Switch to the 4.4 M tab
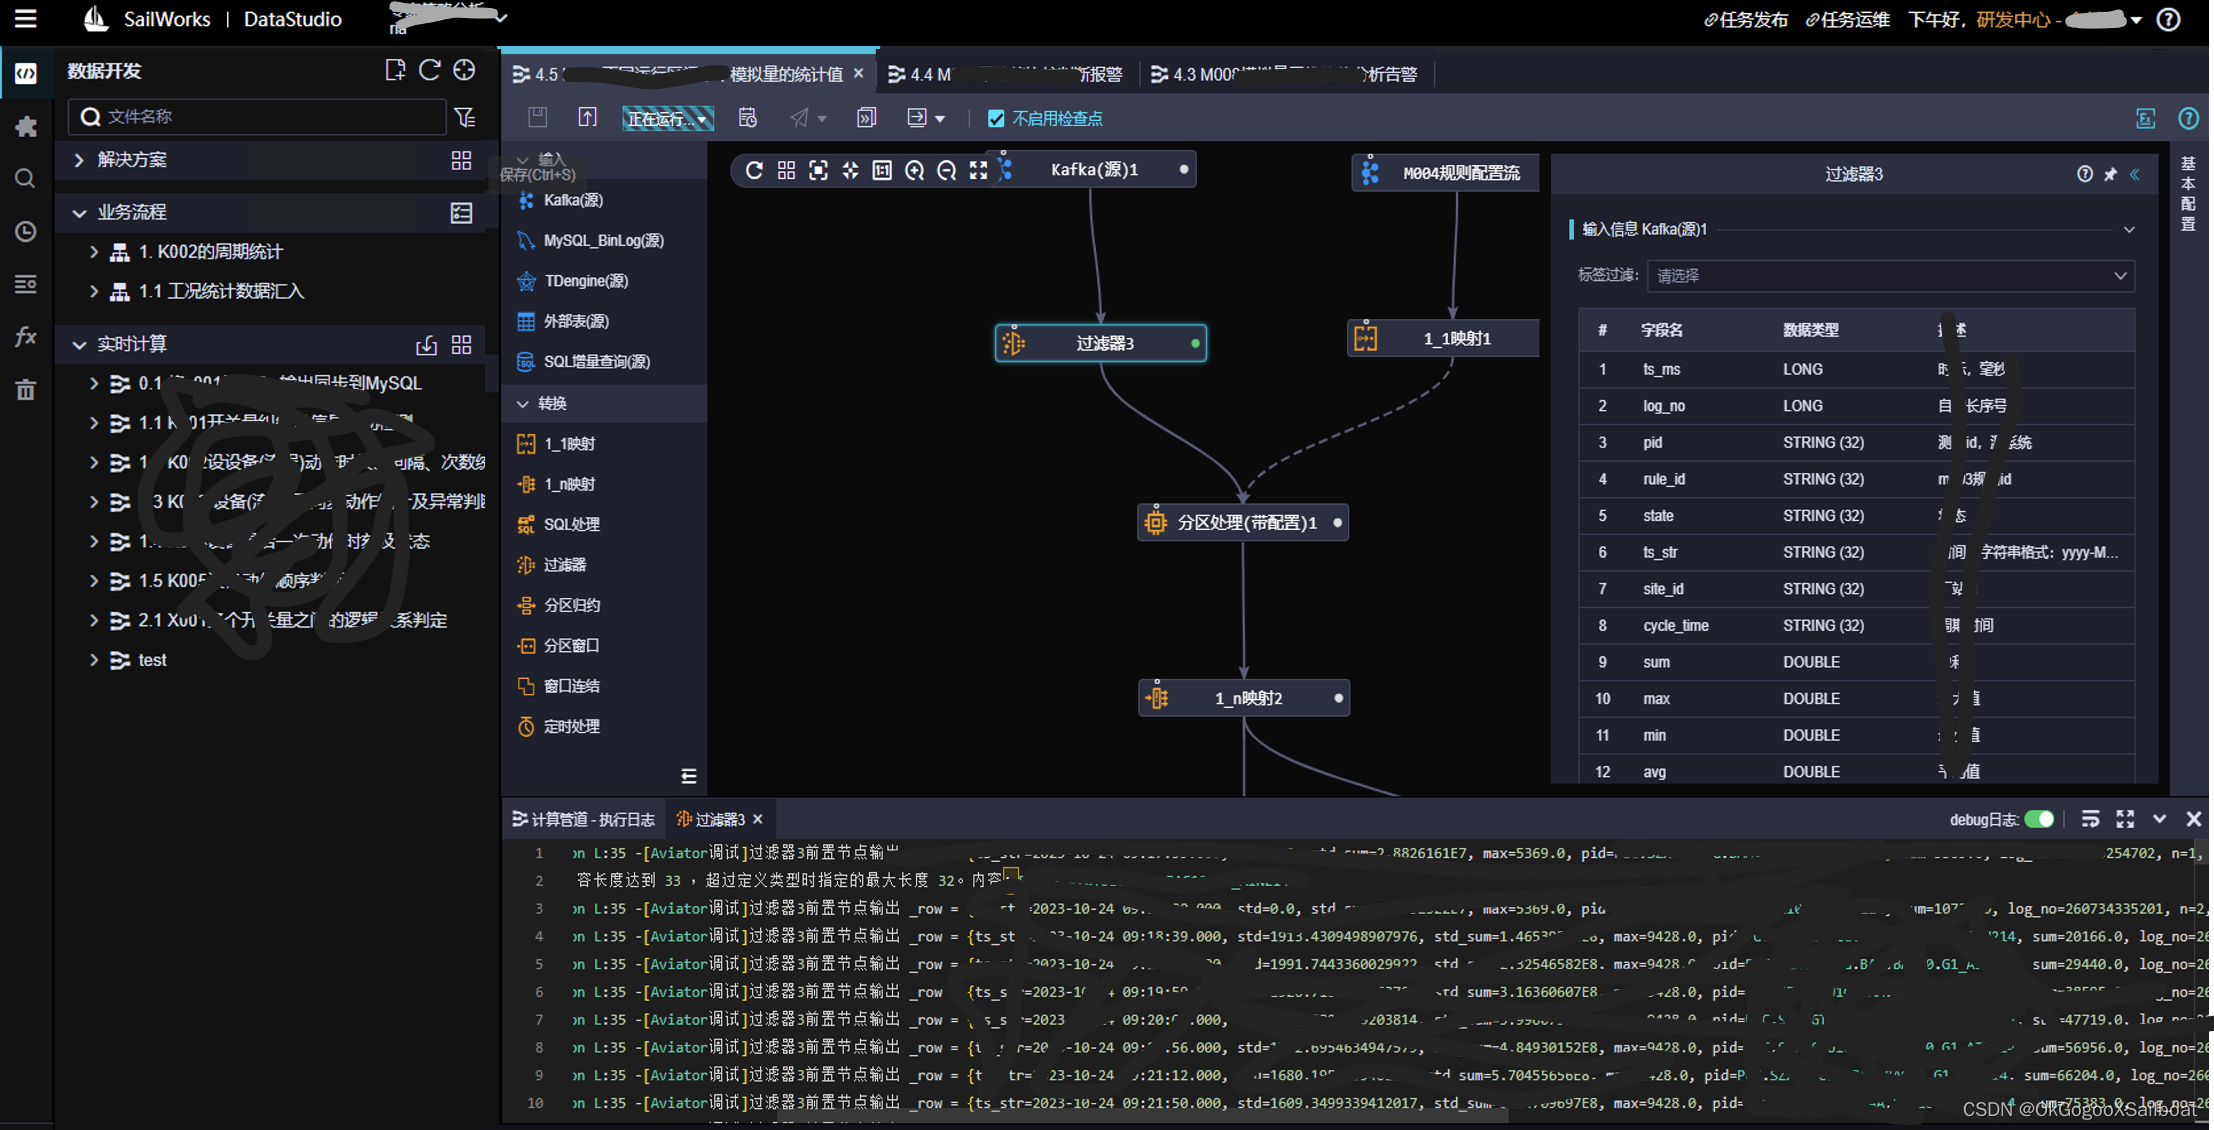 pos(1005,74)
